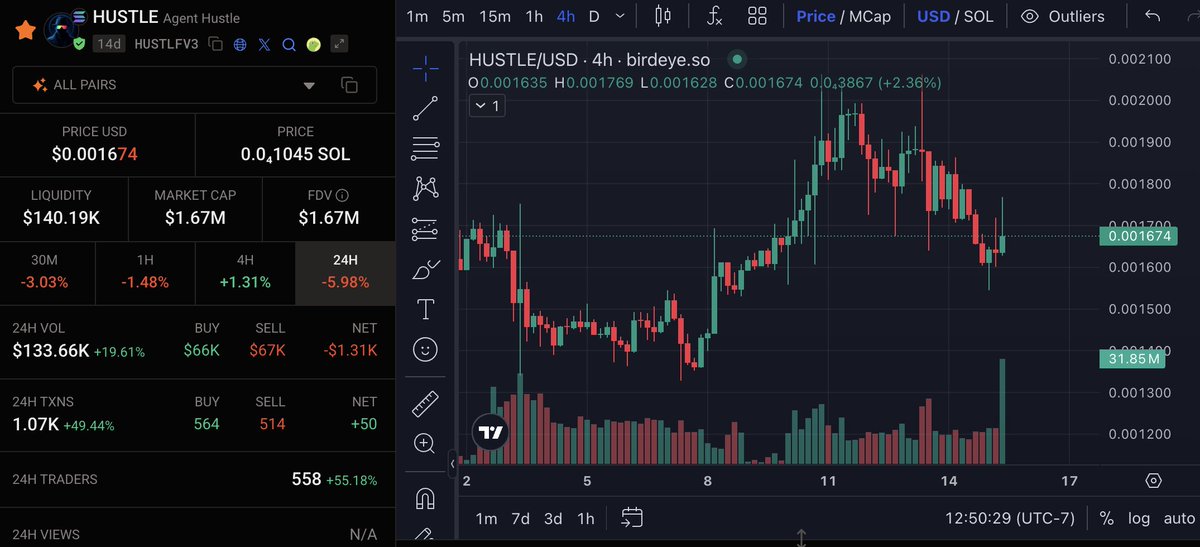Click the liquidity value $140.19K

pos(61,217)
